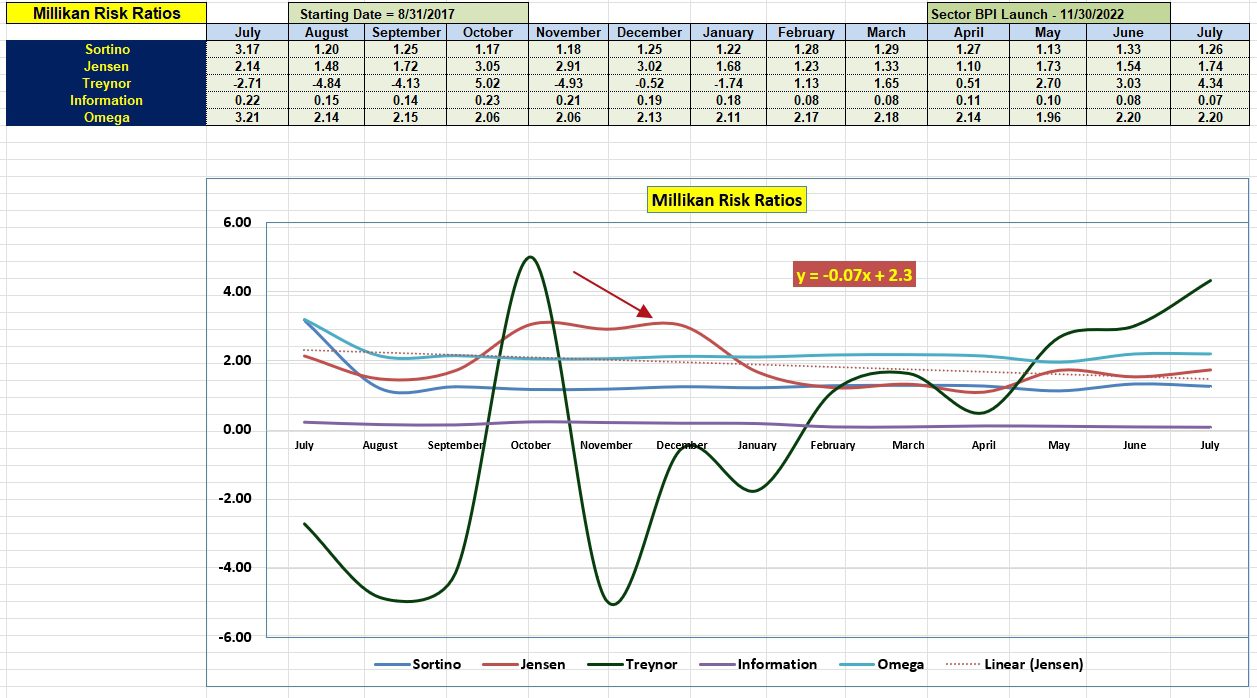Select the Treynor value -4.93 cell
Screen dimensions: 1257x698
coord(568,83)
